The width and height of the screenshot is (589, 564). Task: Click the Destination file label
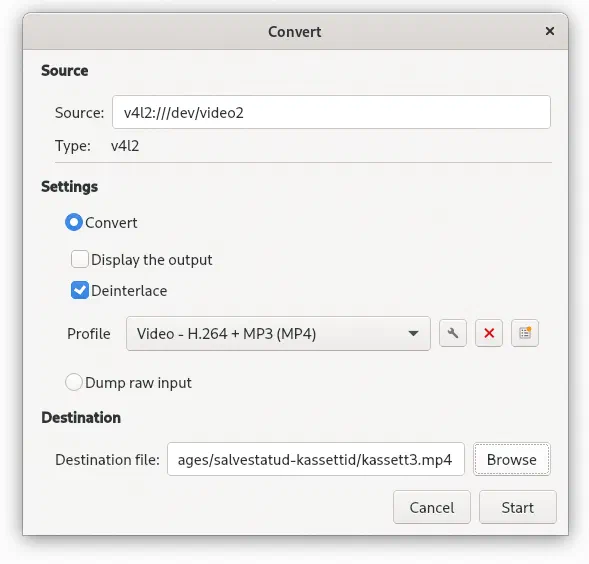[x=107, y=460]
